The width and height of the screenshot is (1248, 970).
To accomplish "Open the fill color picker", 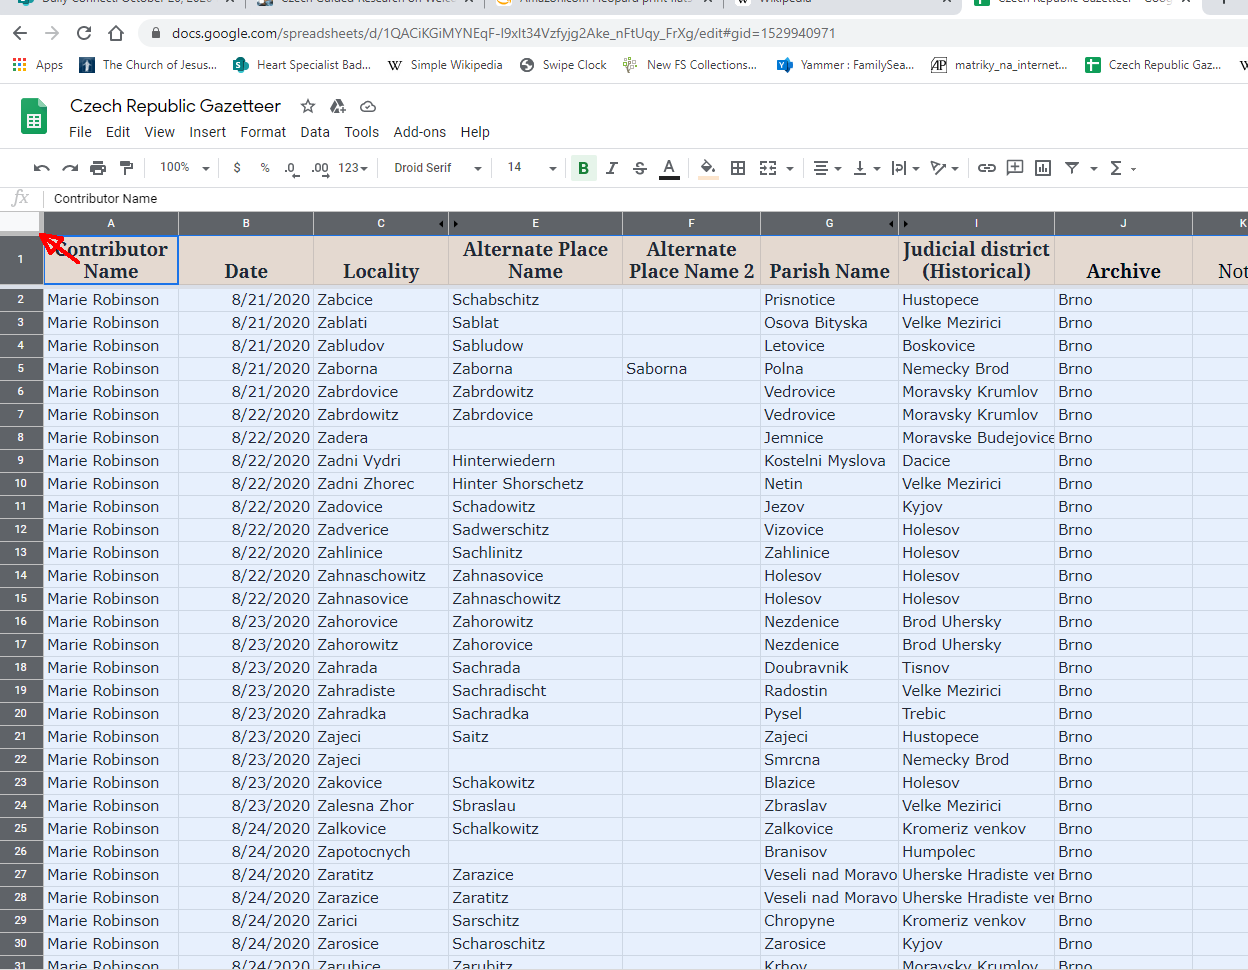I will coord(708,168).
